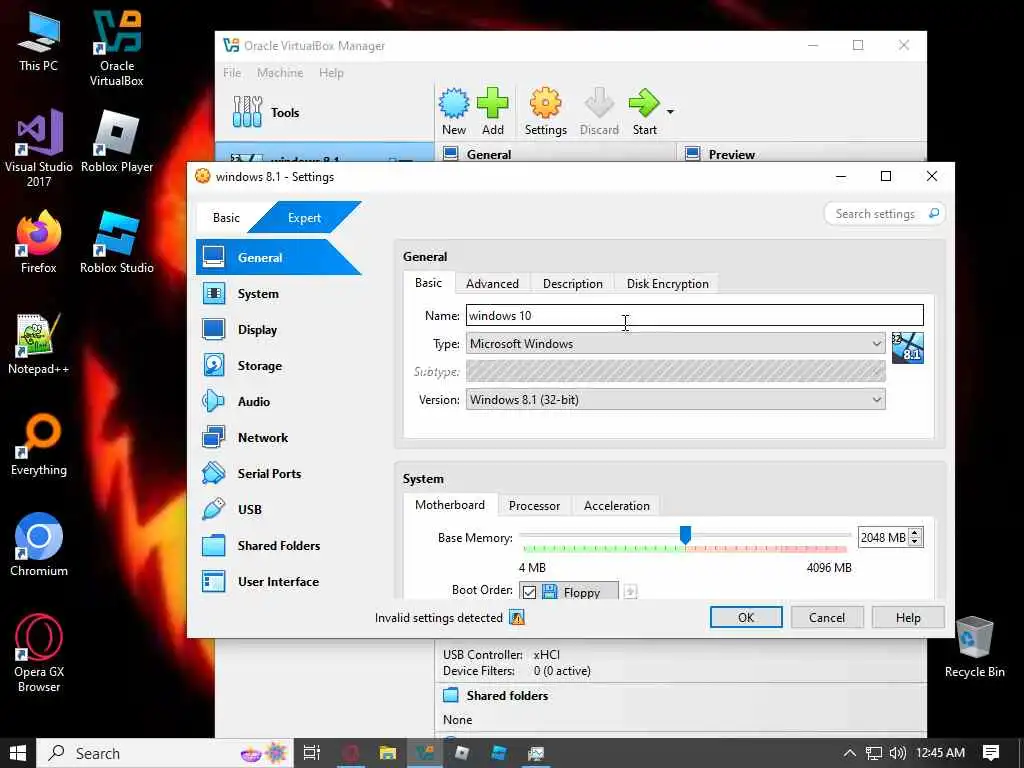Switch to the Description tab
This screenshot has height=768, width=1024.
pos(573,283)
